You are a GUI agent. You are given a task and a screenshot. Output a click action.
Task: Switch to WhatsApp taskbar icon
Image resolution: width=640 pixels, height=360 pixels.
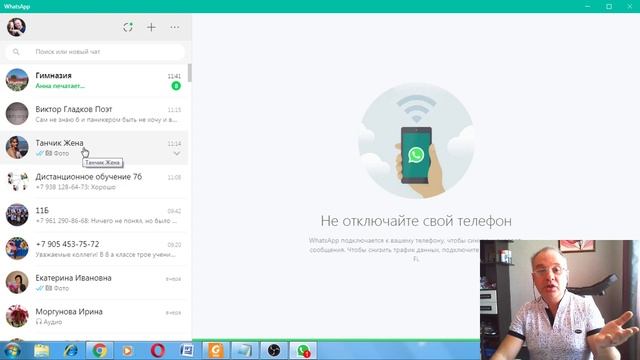[303, 351]
